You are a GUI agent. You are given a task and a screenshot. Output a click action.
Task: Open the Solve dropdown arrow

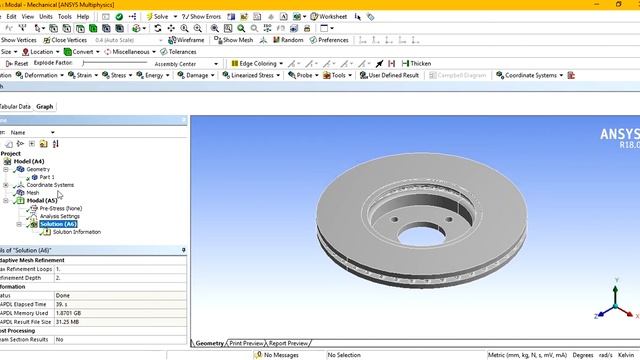175,16
